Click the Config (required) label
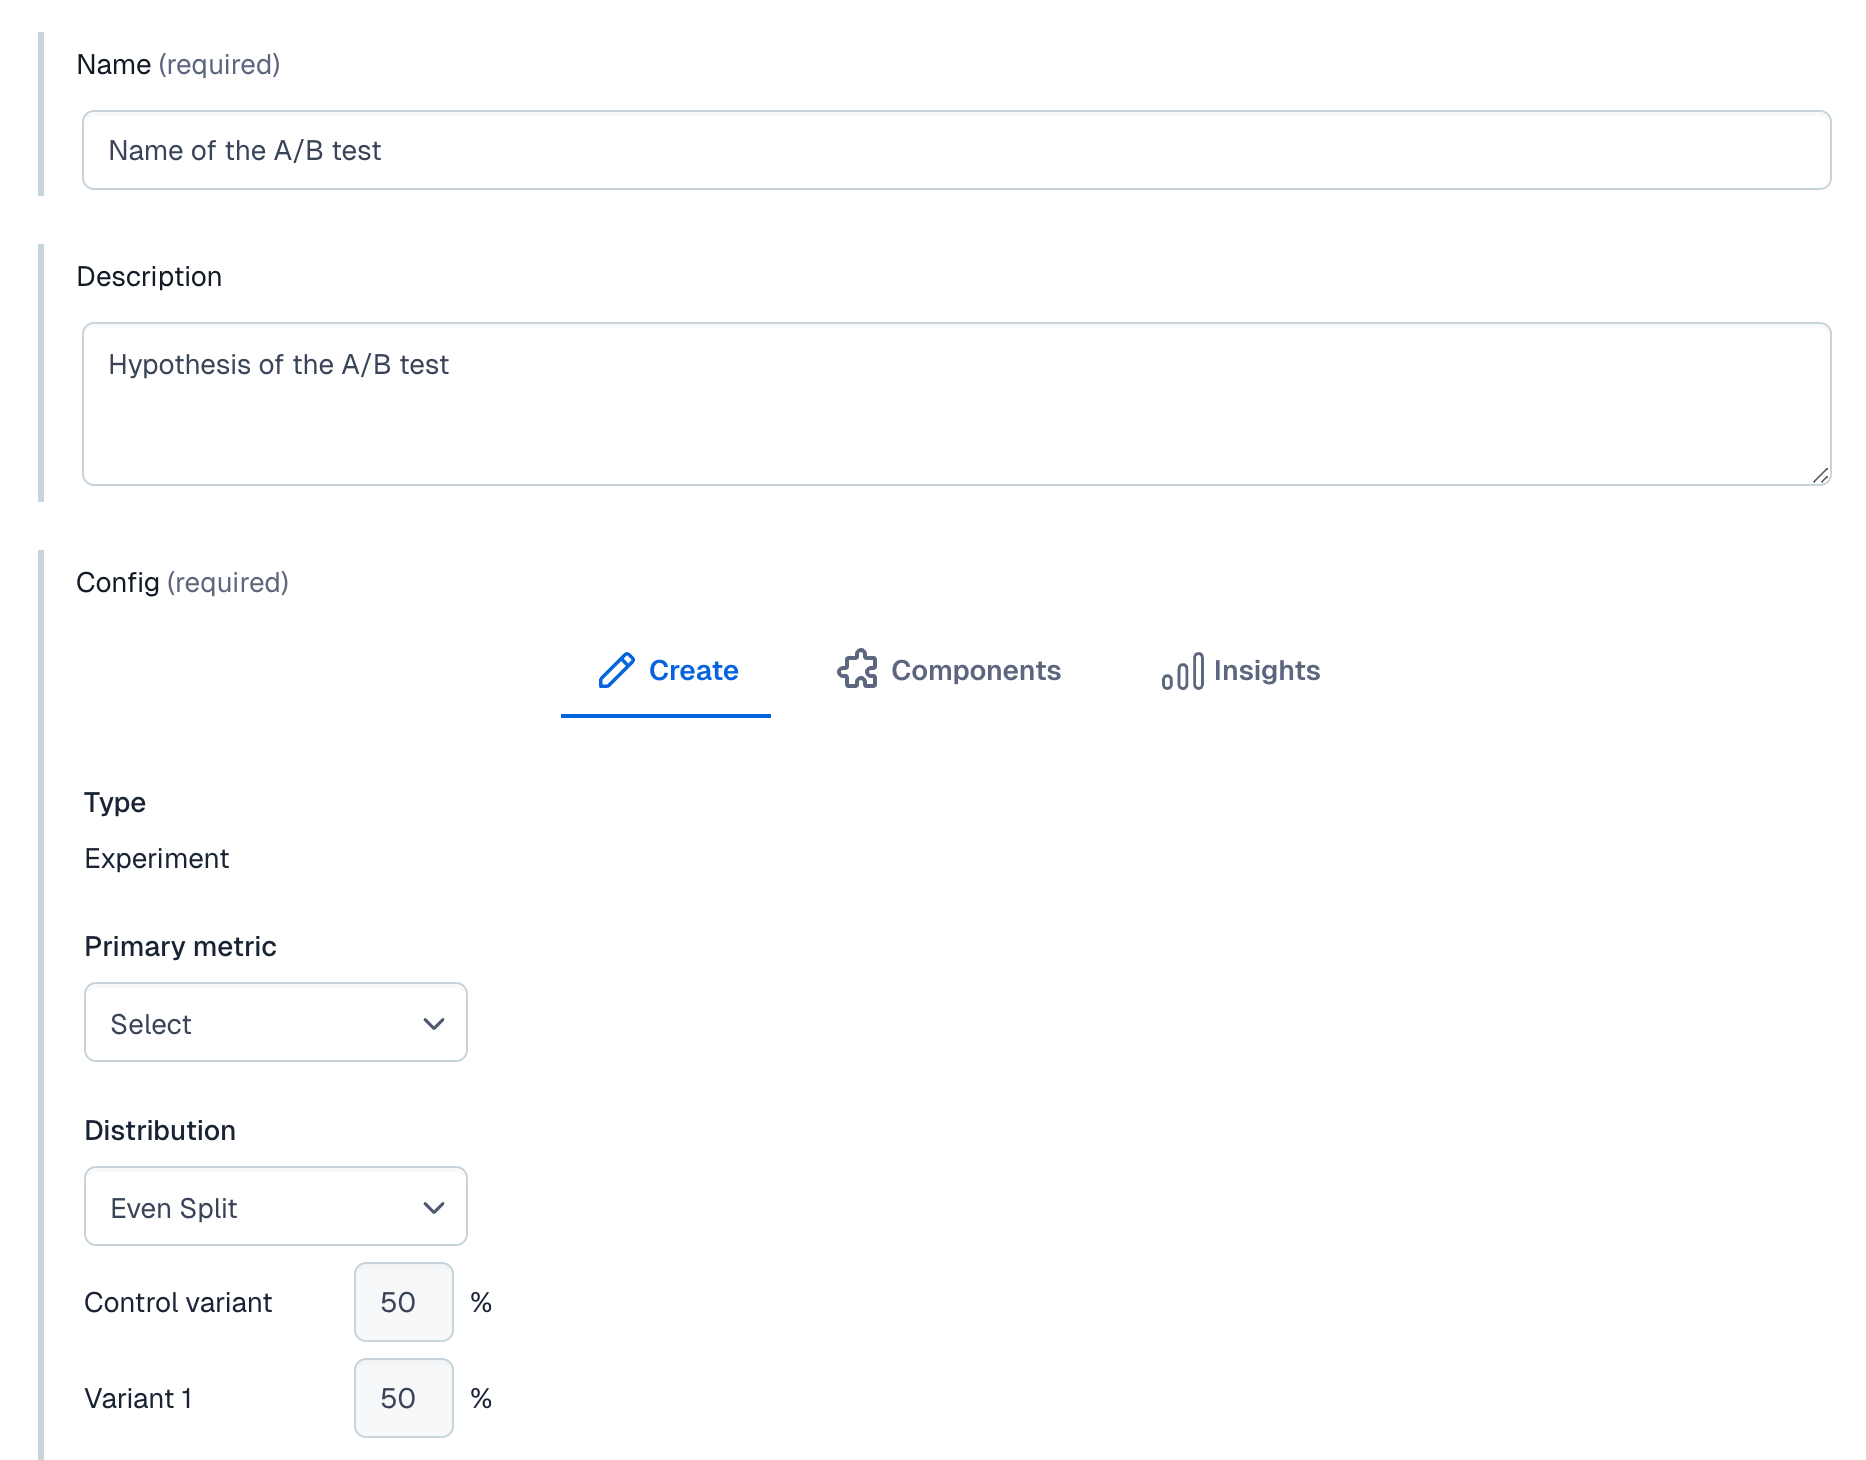The height and width of the screenshot is (1460, 1866). (182, 583)
